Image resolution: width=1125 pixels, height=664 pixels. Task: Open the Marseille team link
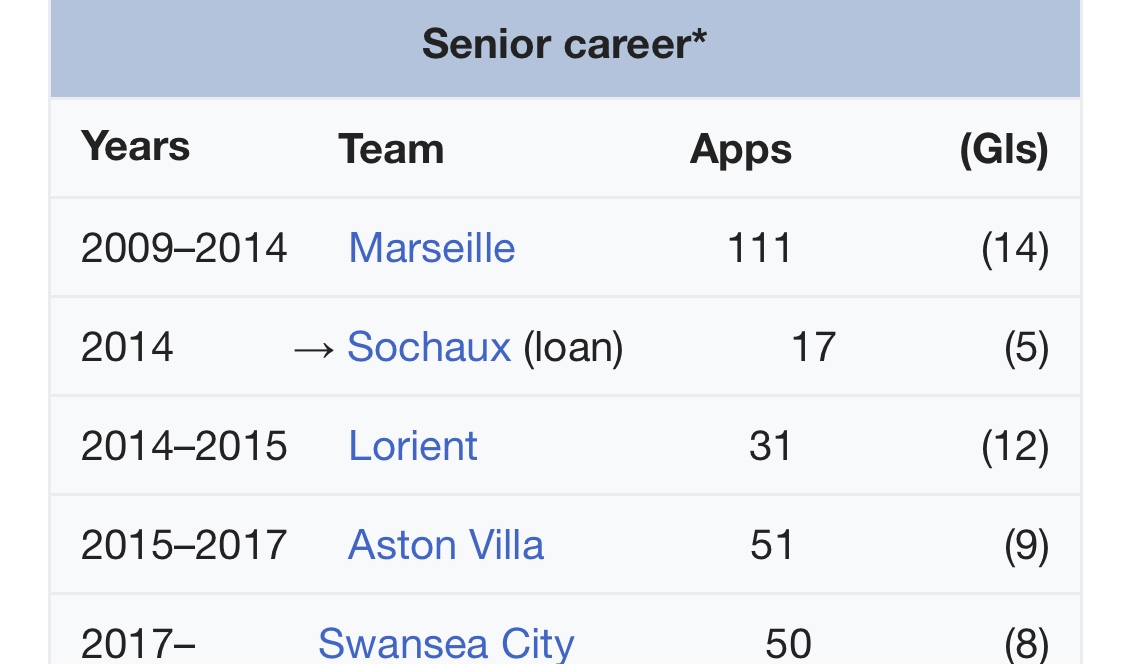point(431,248)
